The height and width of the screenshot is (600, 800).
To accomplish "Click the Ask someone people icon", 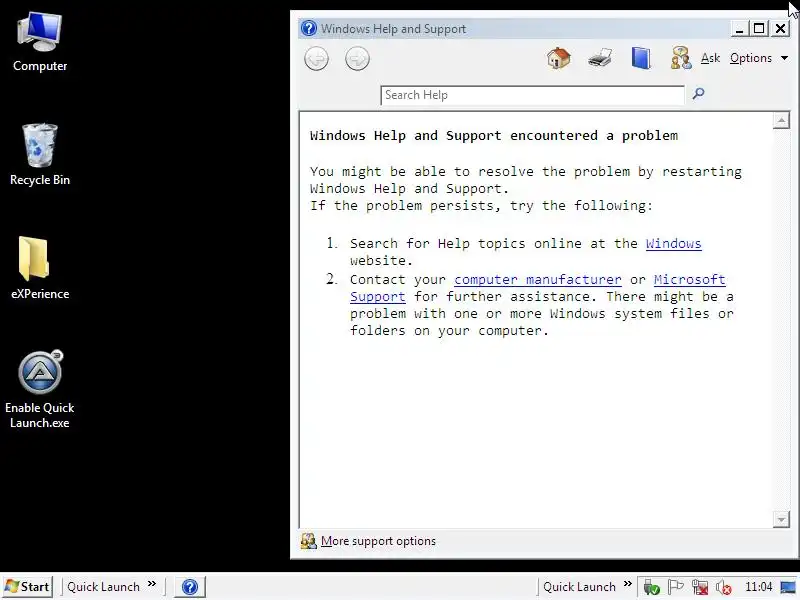I will click(681, 58).
